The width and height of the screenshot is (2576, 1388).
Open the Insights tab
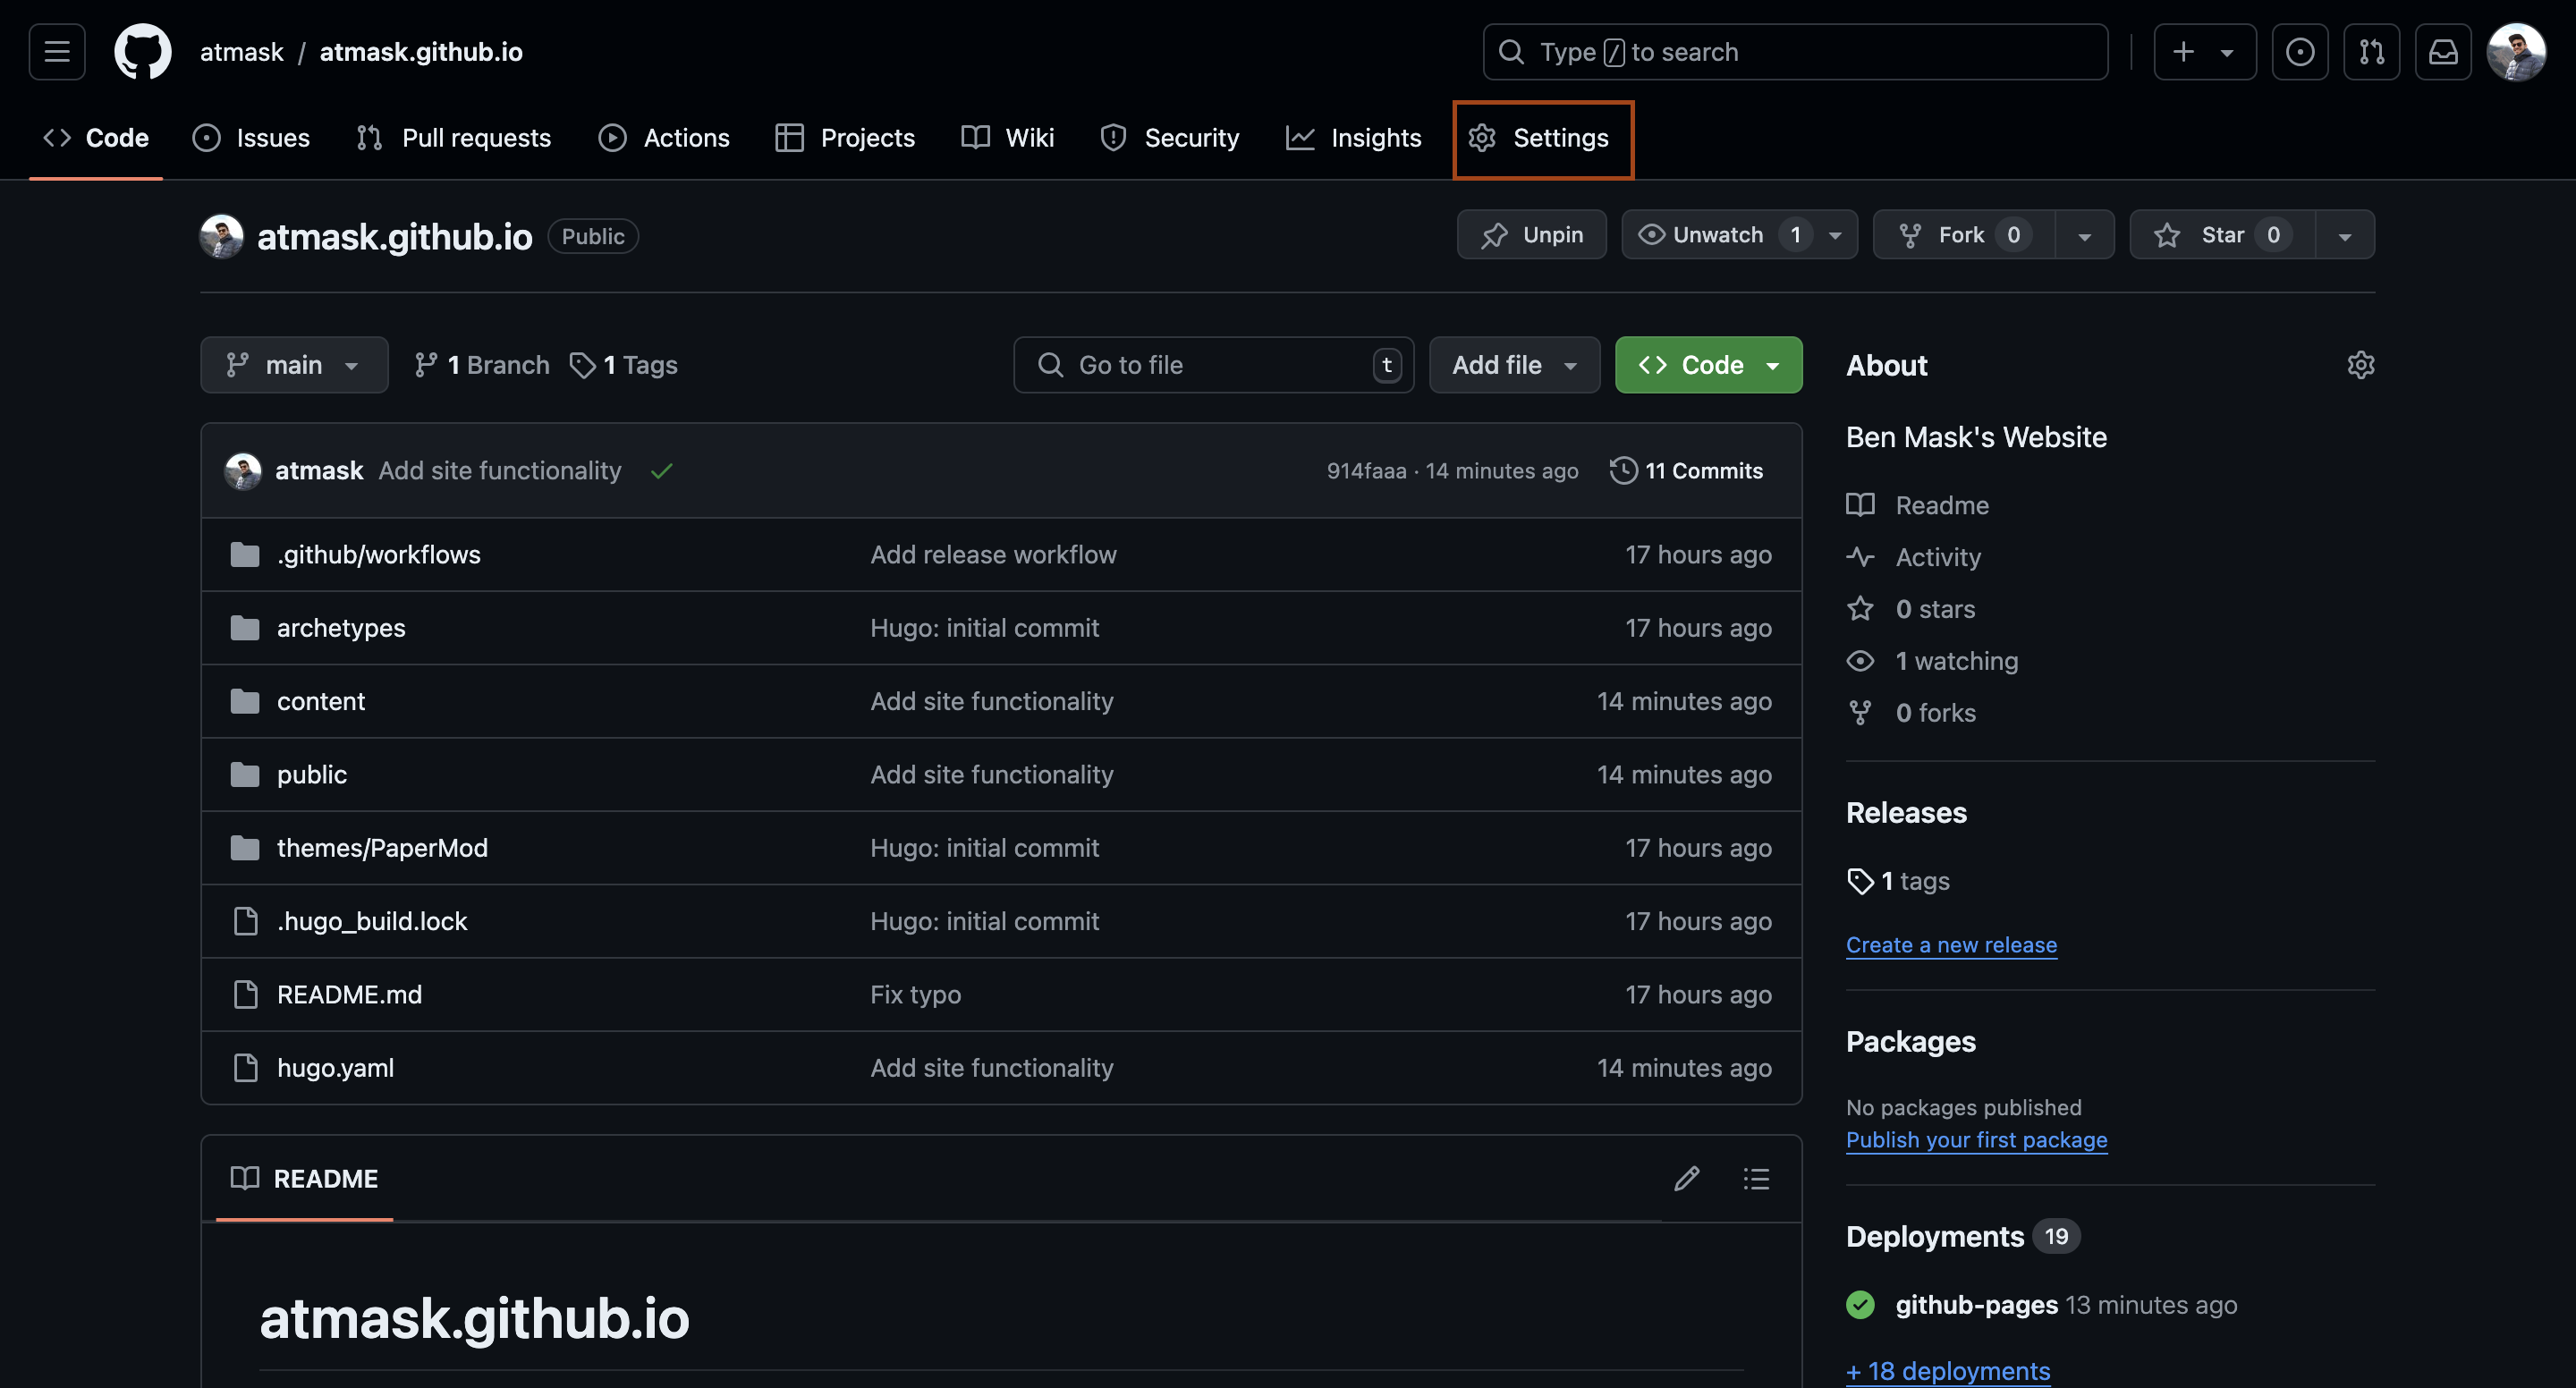click(x=1354, y=138)
